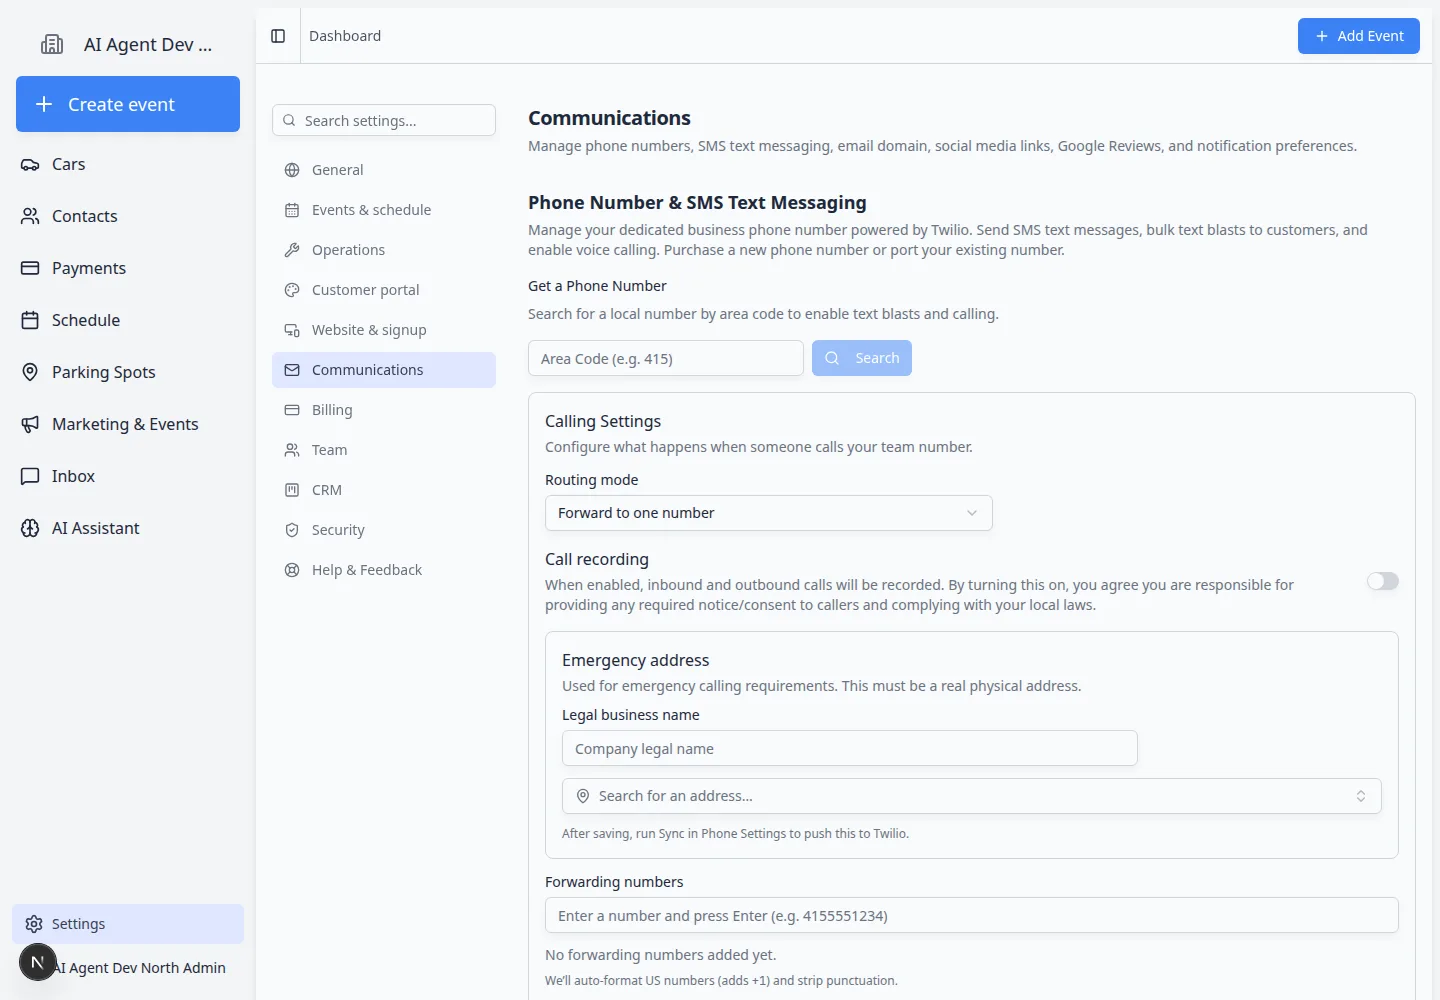Click the Company legal name field

(850, 748)
